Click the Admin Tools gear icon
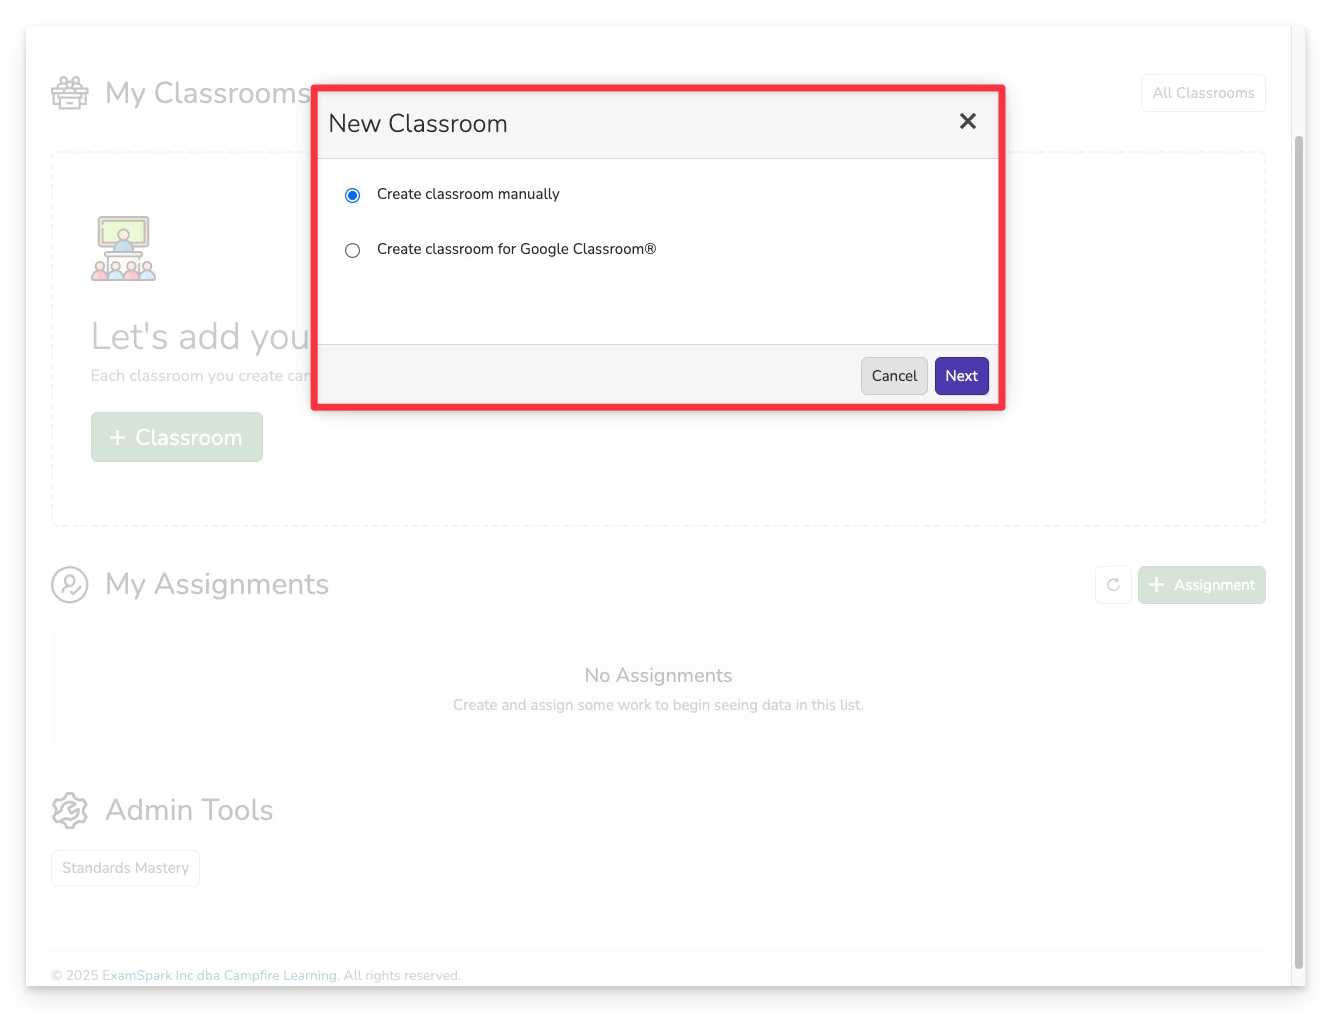The height and width of the screenshot is (1012, 1332). click(70, 810)
